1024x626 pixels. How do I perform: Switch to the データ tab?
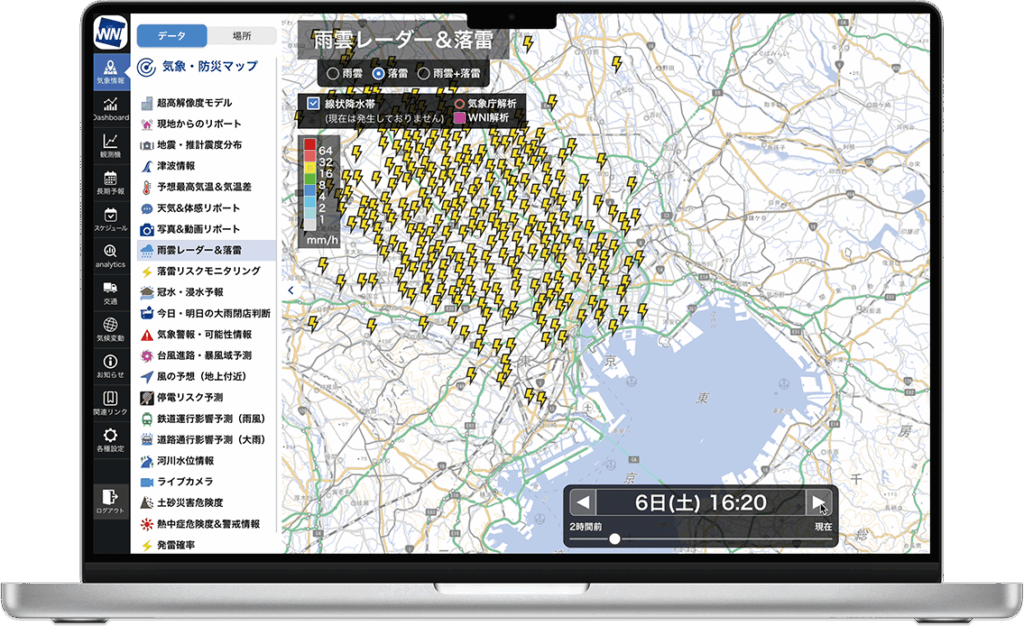tap(172, 36)
